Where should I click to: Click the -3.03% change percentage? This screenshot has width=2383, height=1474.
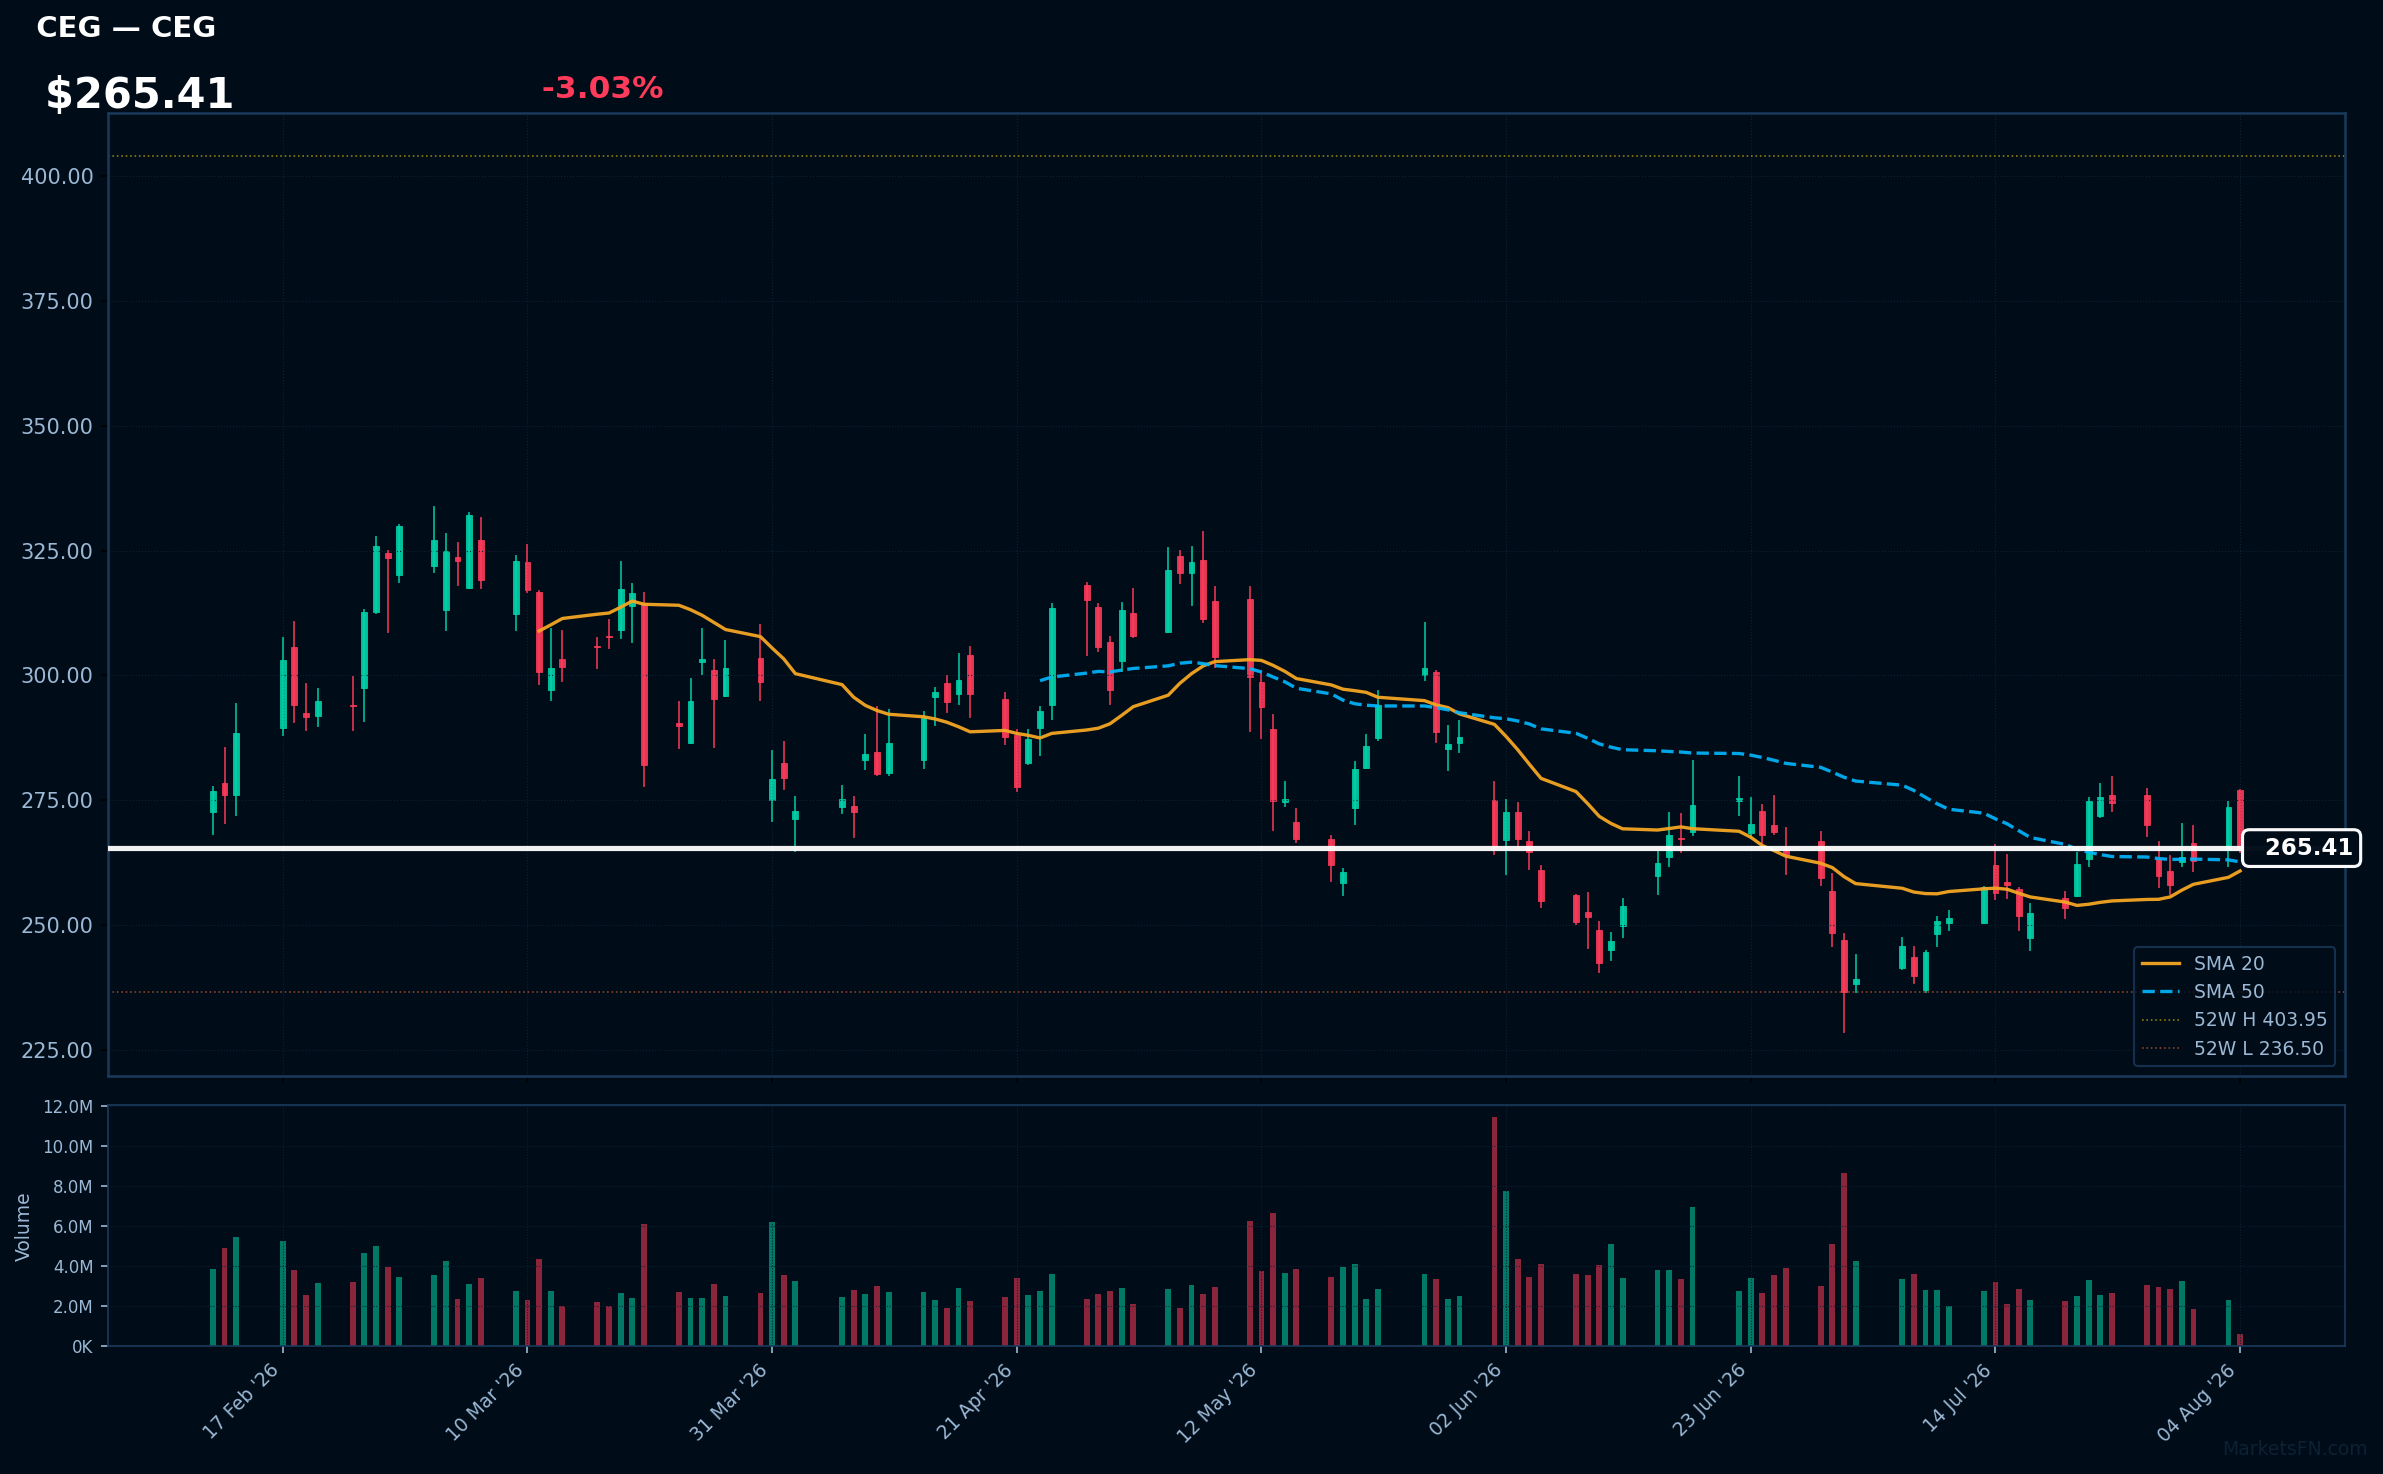[x=602, y=88]
